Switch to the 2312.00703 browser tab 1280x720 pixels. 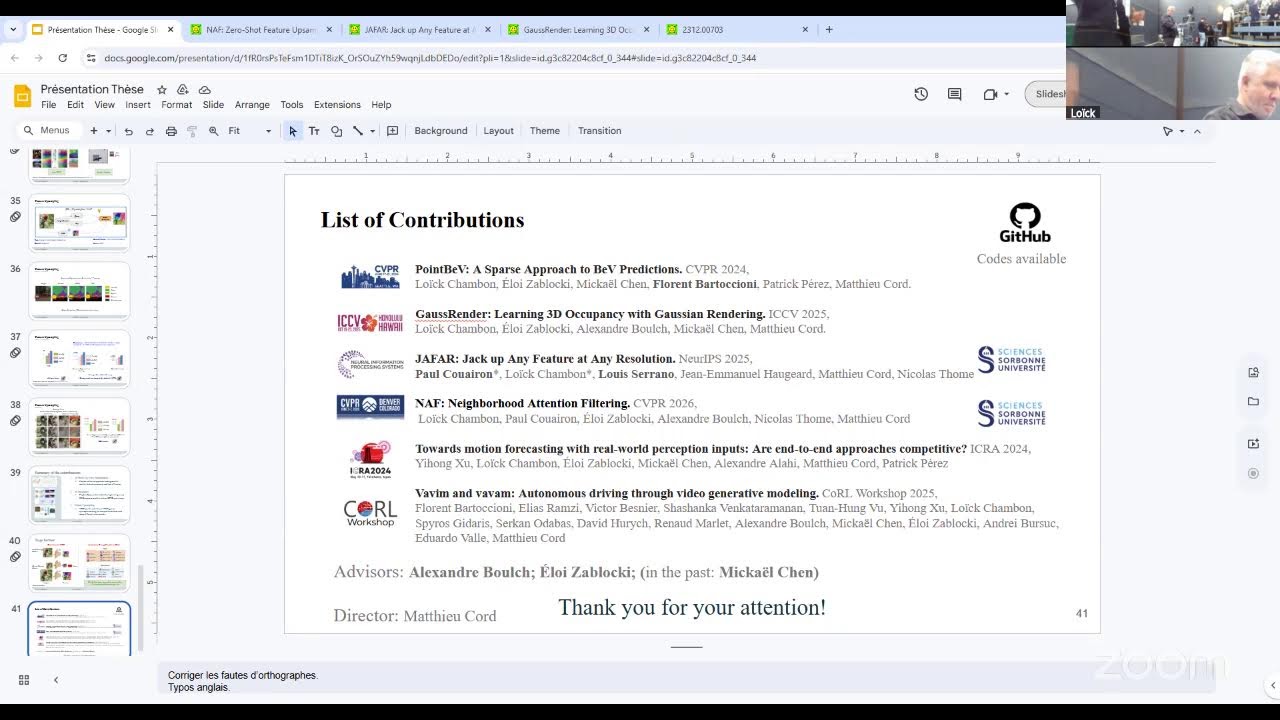coord(736,30)
